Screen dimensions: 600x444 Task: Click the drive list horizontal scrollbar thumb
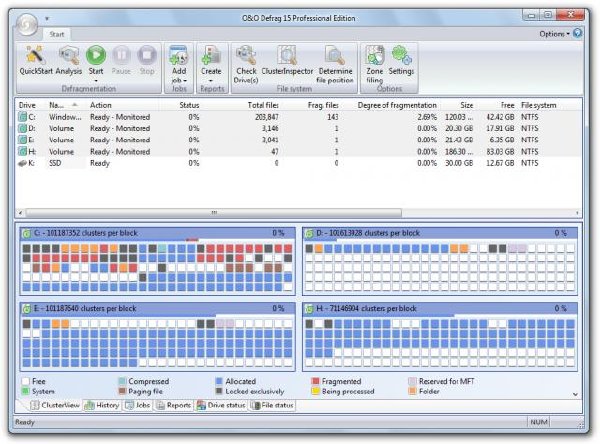(214, 212)
